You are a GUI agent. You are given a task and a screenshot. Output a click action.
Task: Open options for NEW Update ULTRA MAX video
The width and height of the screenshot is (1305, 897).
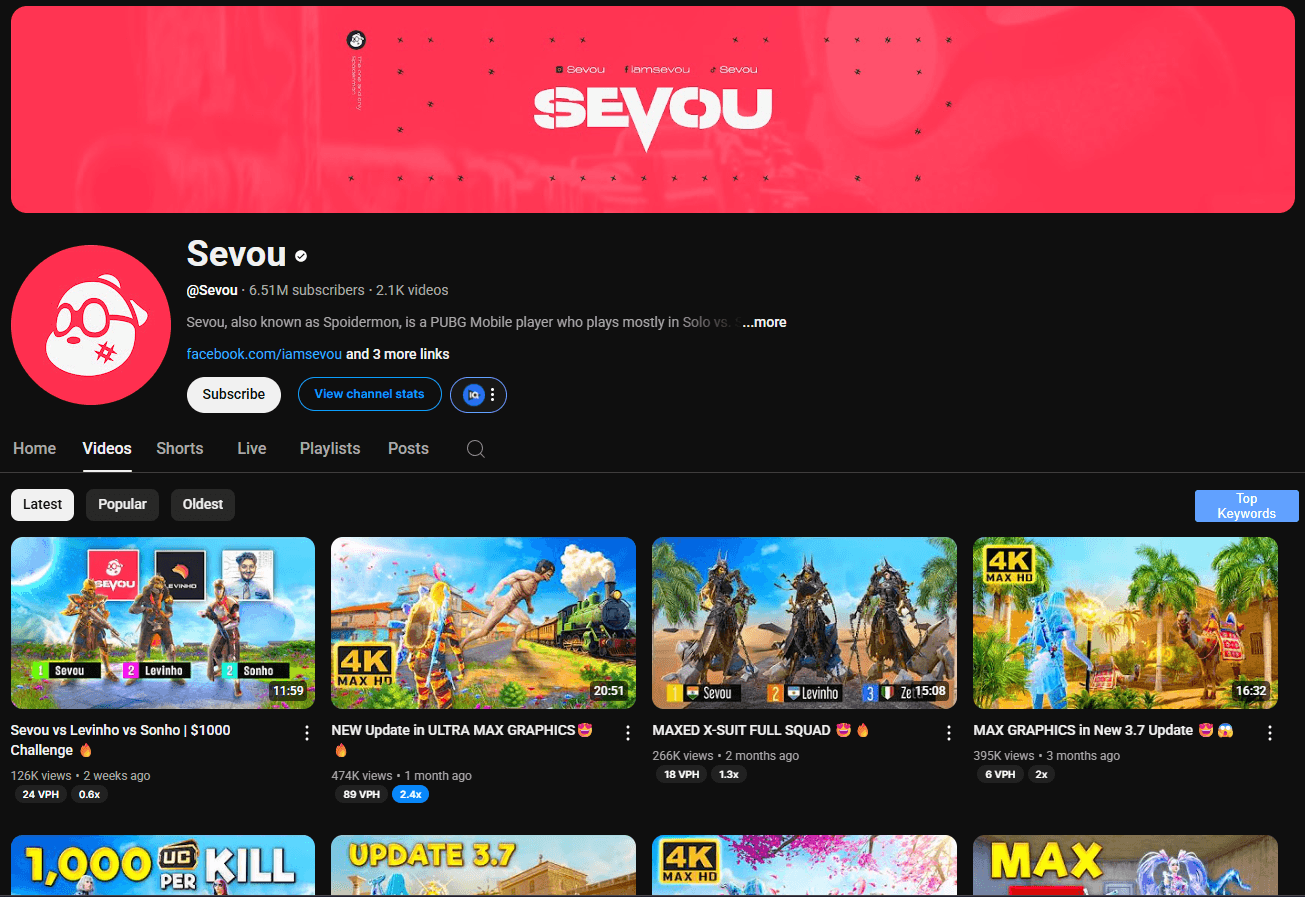[x=628, y=733]
